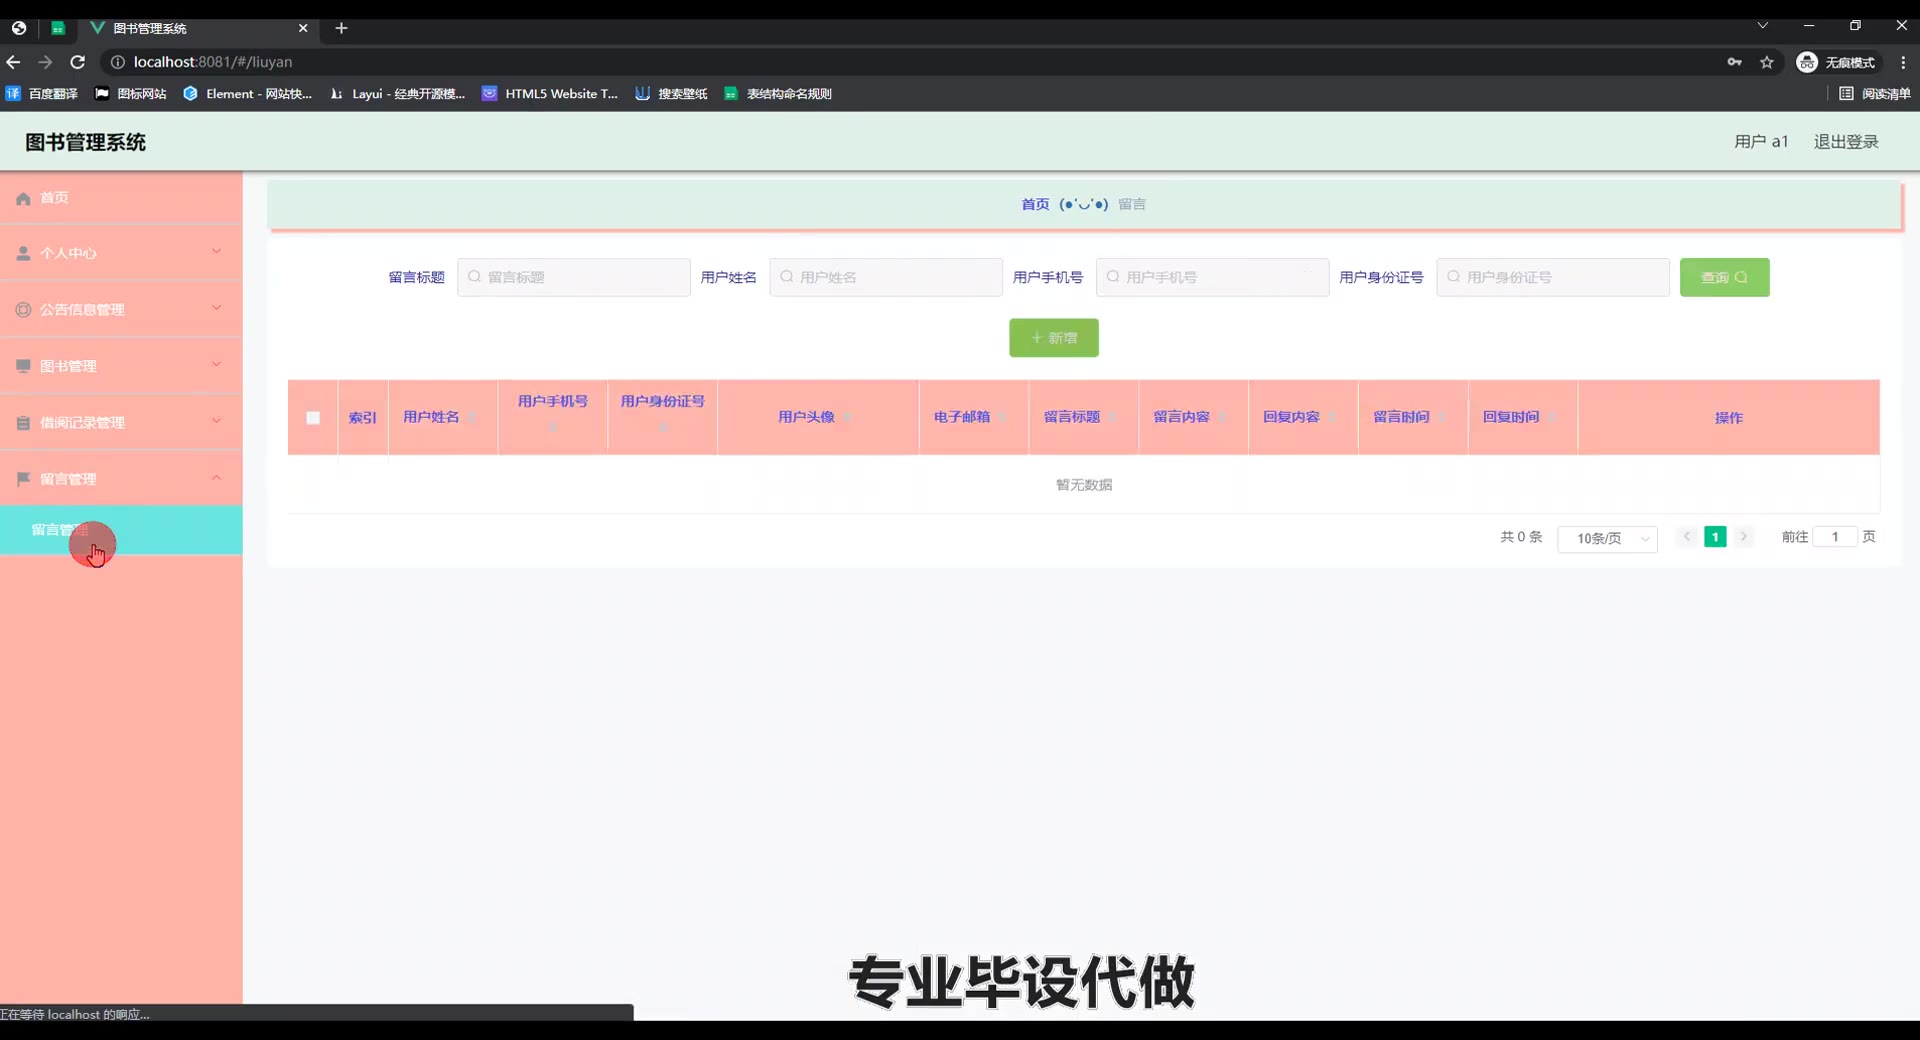Click the browser back arrow
The width and height of the screenshot is (1920, 1040).
(x=14, y=62)
